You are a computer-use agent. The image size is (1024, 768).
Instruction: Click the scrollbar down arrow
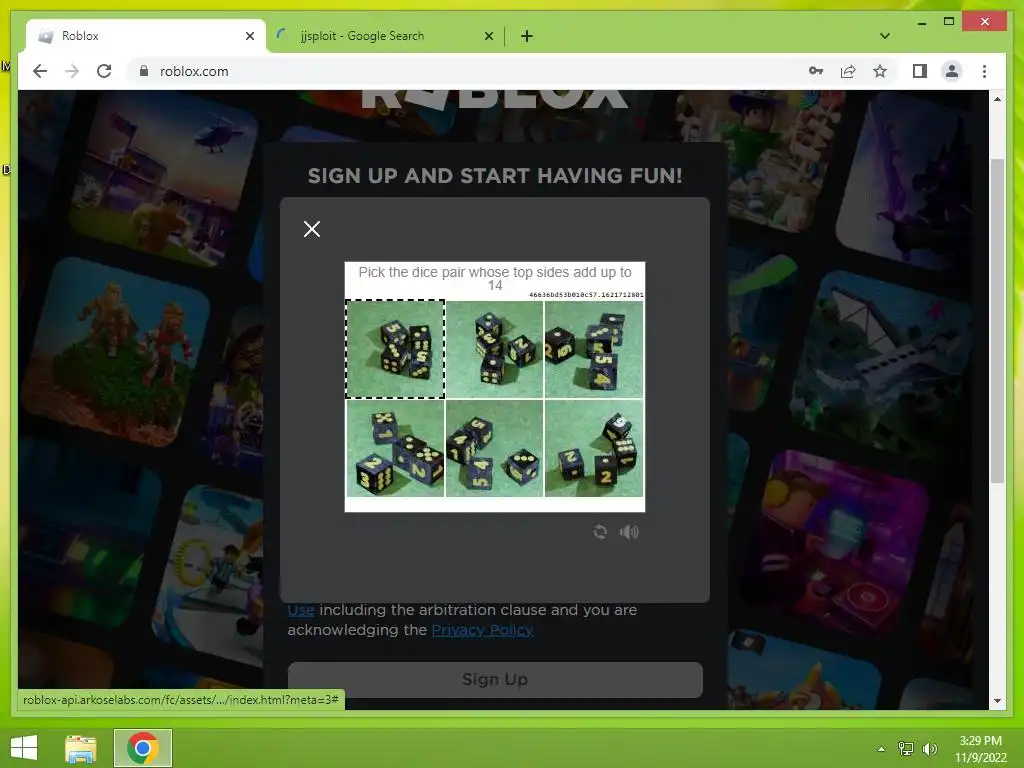coord(997,701)
